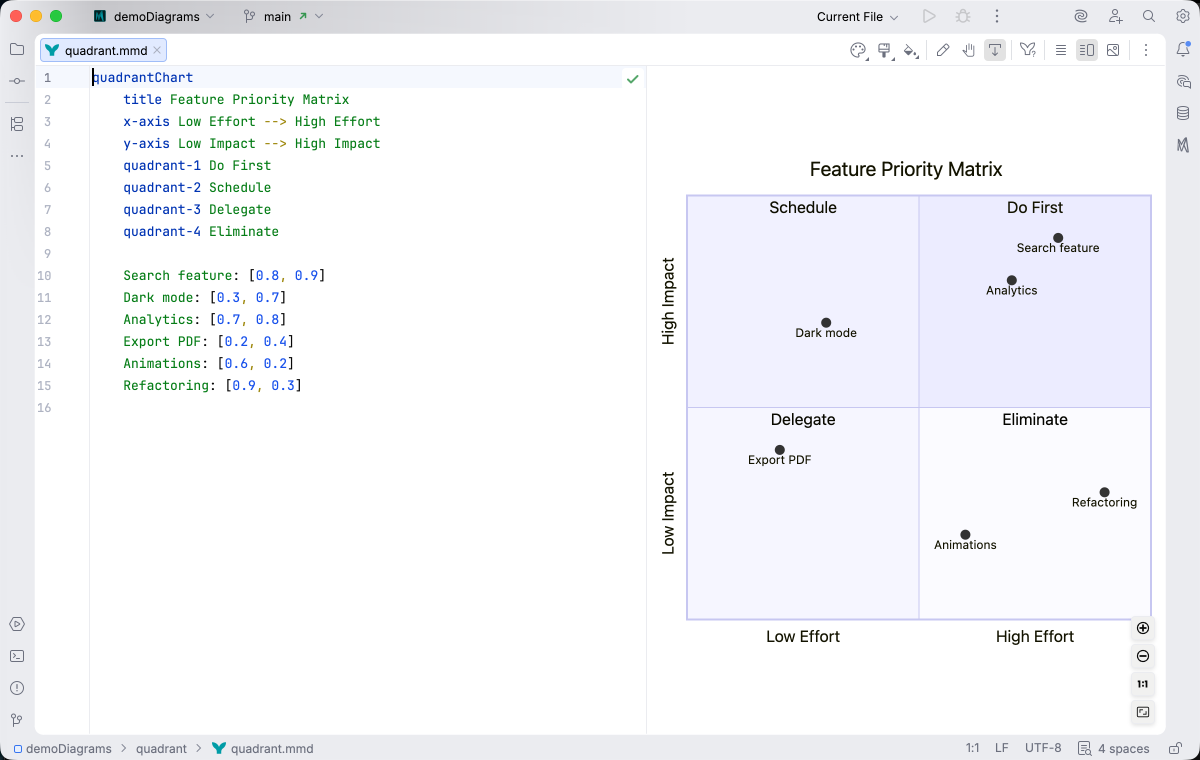Click the fill bucket color icon
The height and width of the screenshot is (760, 1200).
[910, 50]
